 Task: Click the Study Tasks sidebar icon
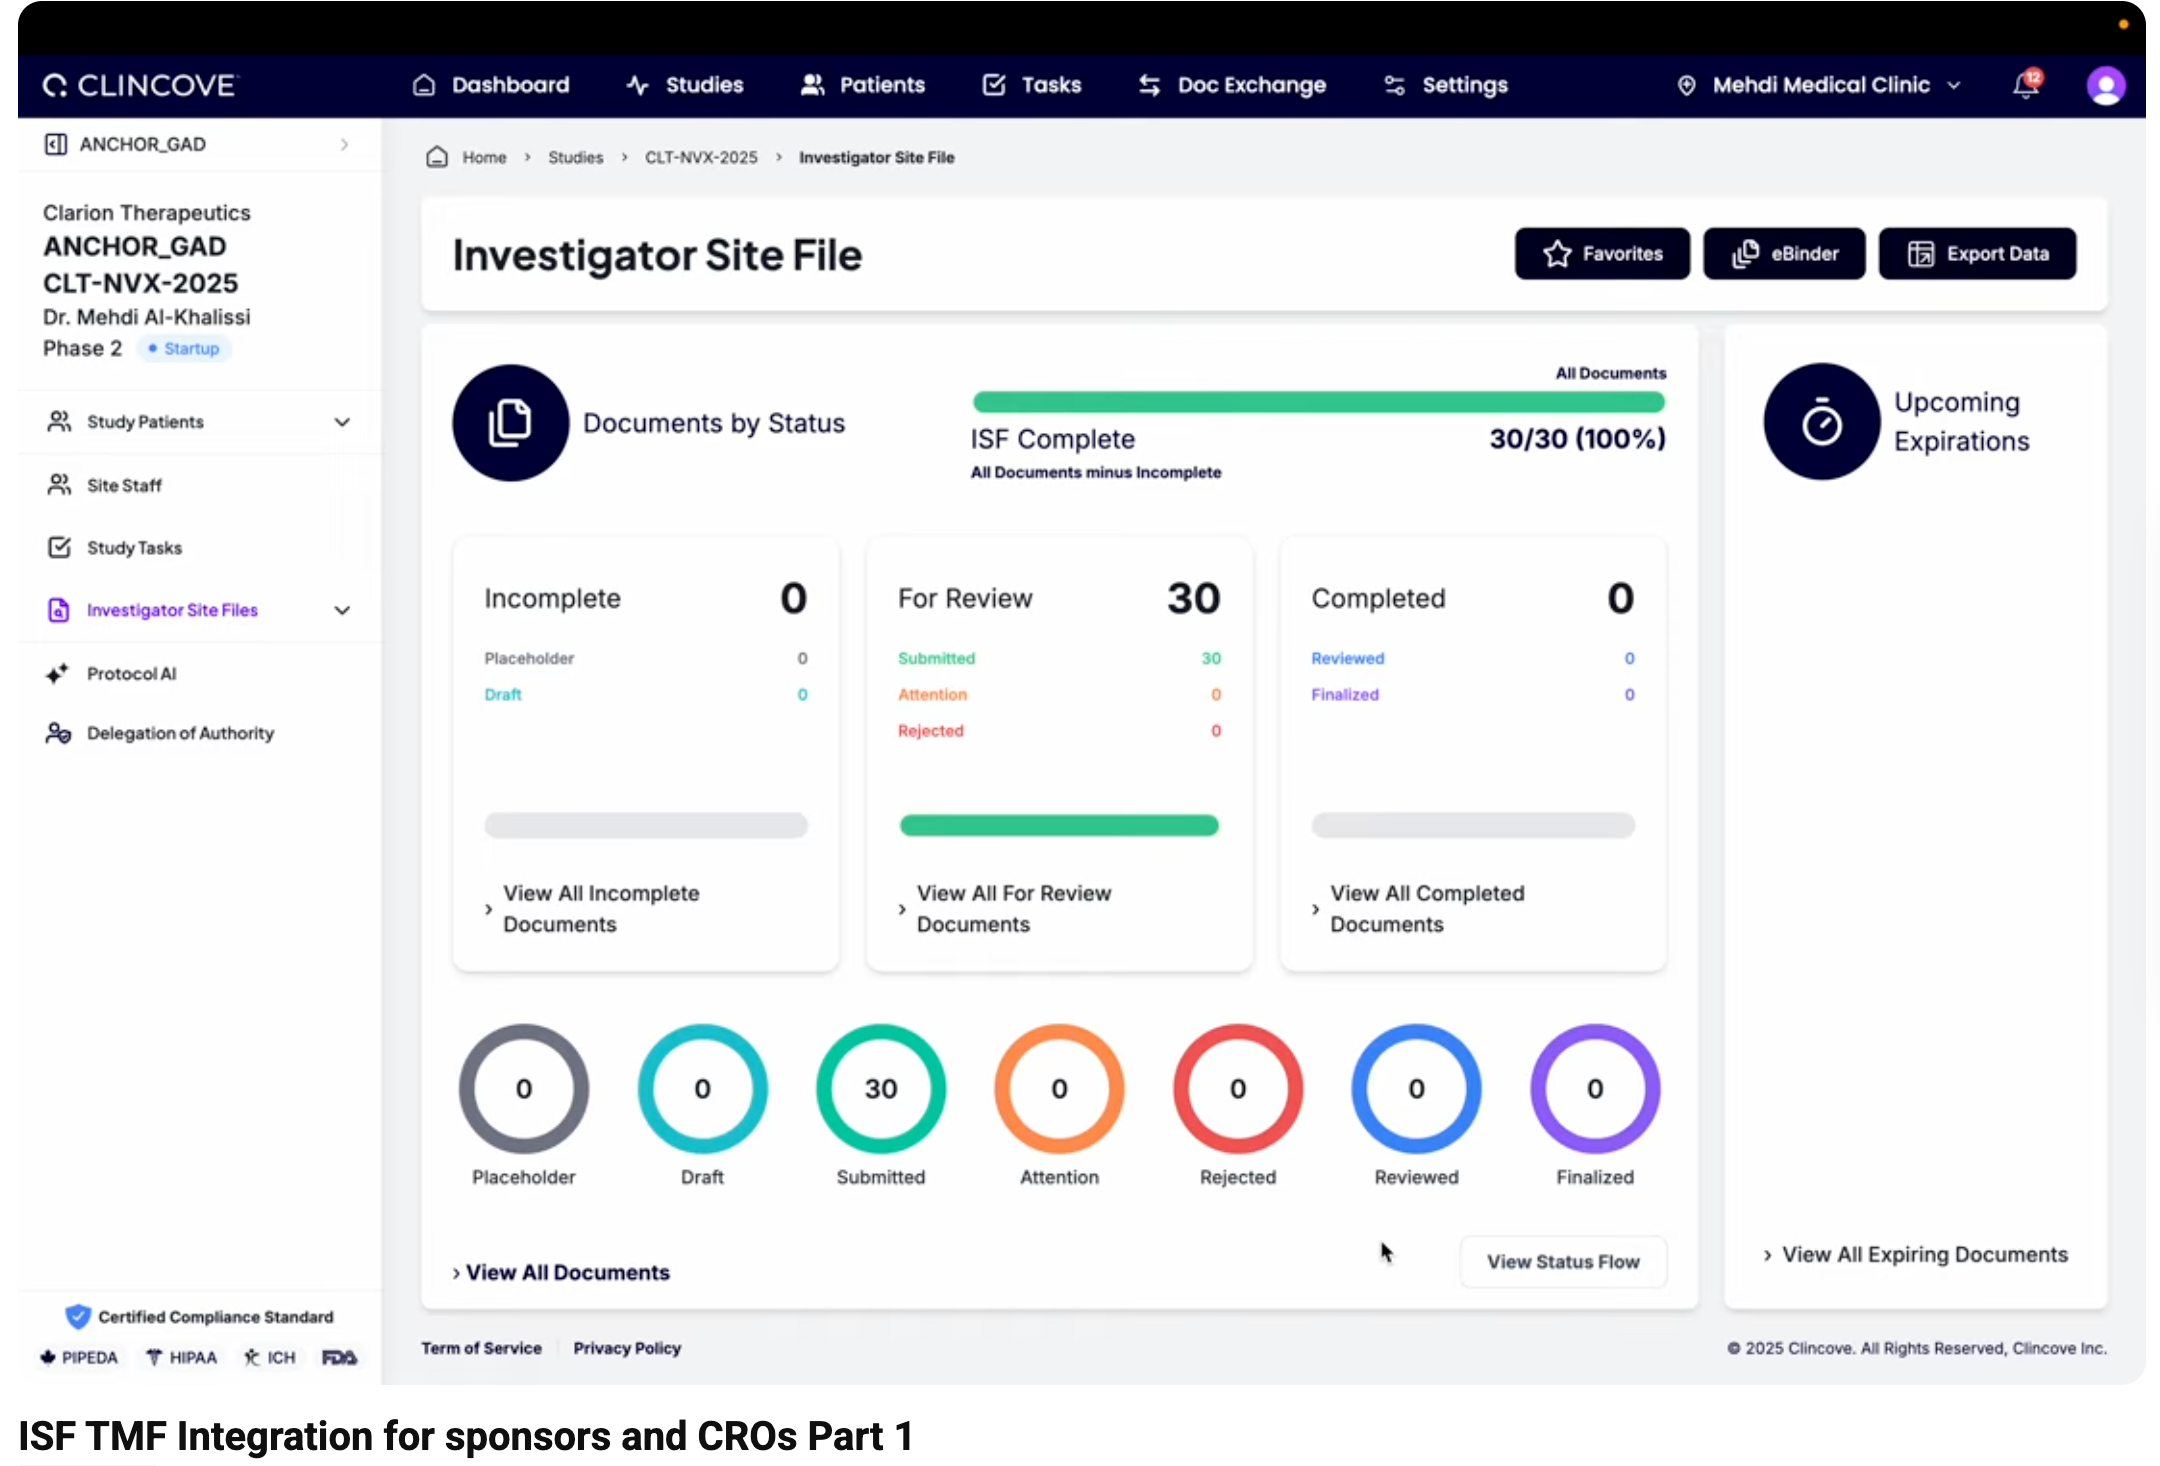point(59,547)
